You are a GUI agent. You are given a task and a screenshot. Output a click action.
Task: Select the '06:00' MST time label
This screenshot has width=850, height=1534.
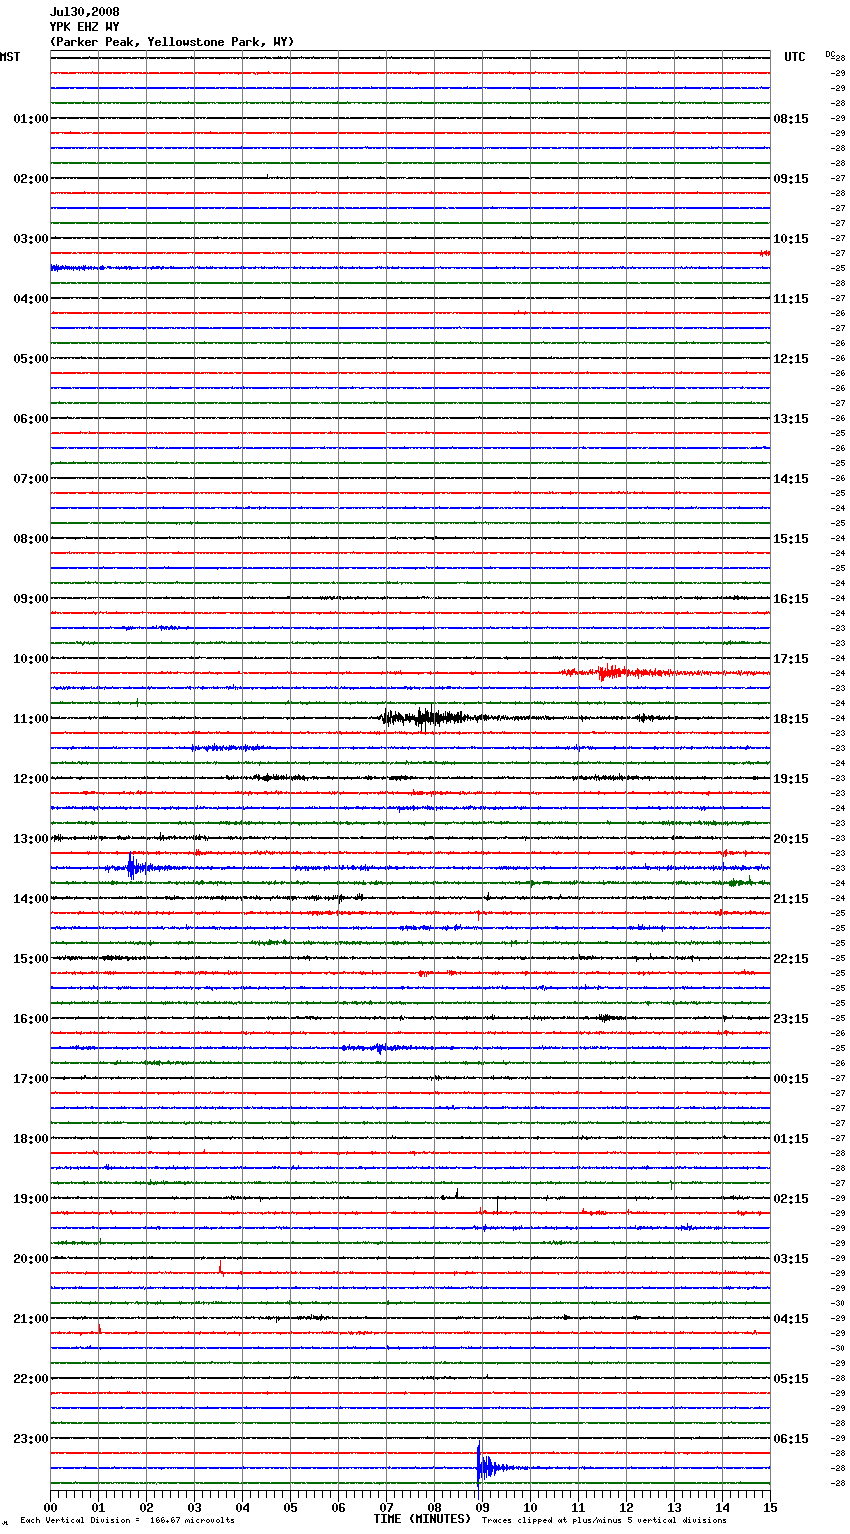click(x=31, y=419)
